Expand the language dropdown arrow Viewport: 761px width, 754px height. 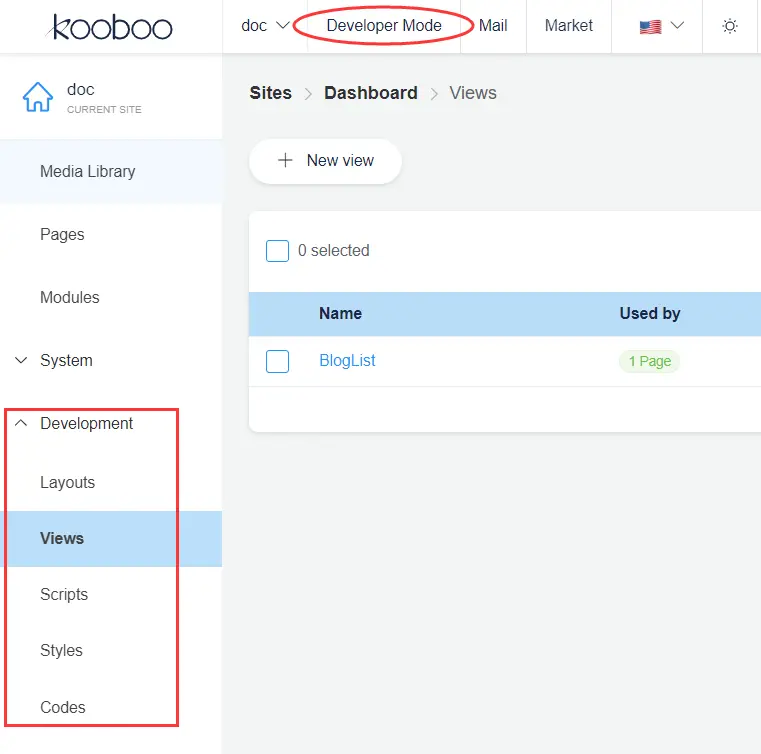pyautogui.click(x=678, y=26)
